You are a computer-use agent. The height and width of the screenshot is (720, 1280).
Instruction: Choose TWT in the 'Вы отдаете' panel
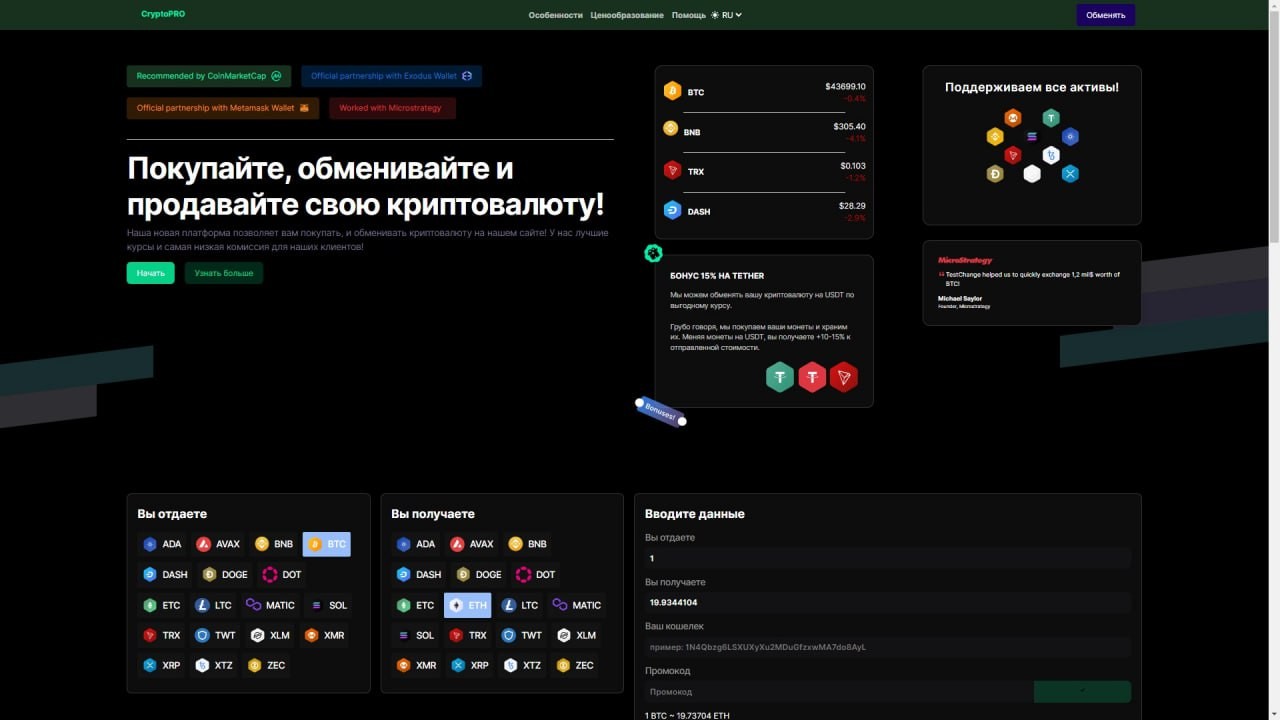coord(217,635)
